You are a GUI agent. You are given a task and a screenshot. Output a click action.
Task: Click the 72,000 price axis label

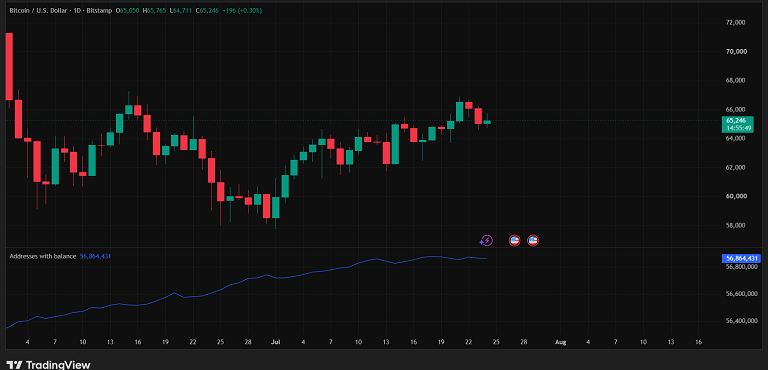[x=735, y=23]
